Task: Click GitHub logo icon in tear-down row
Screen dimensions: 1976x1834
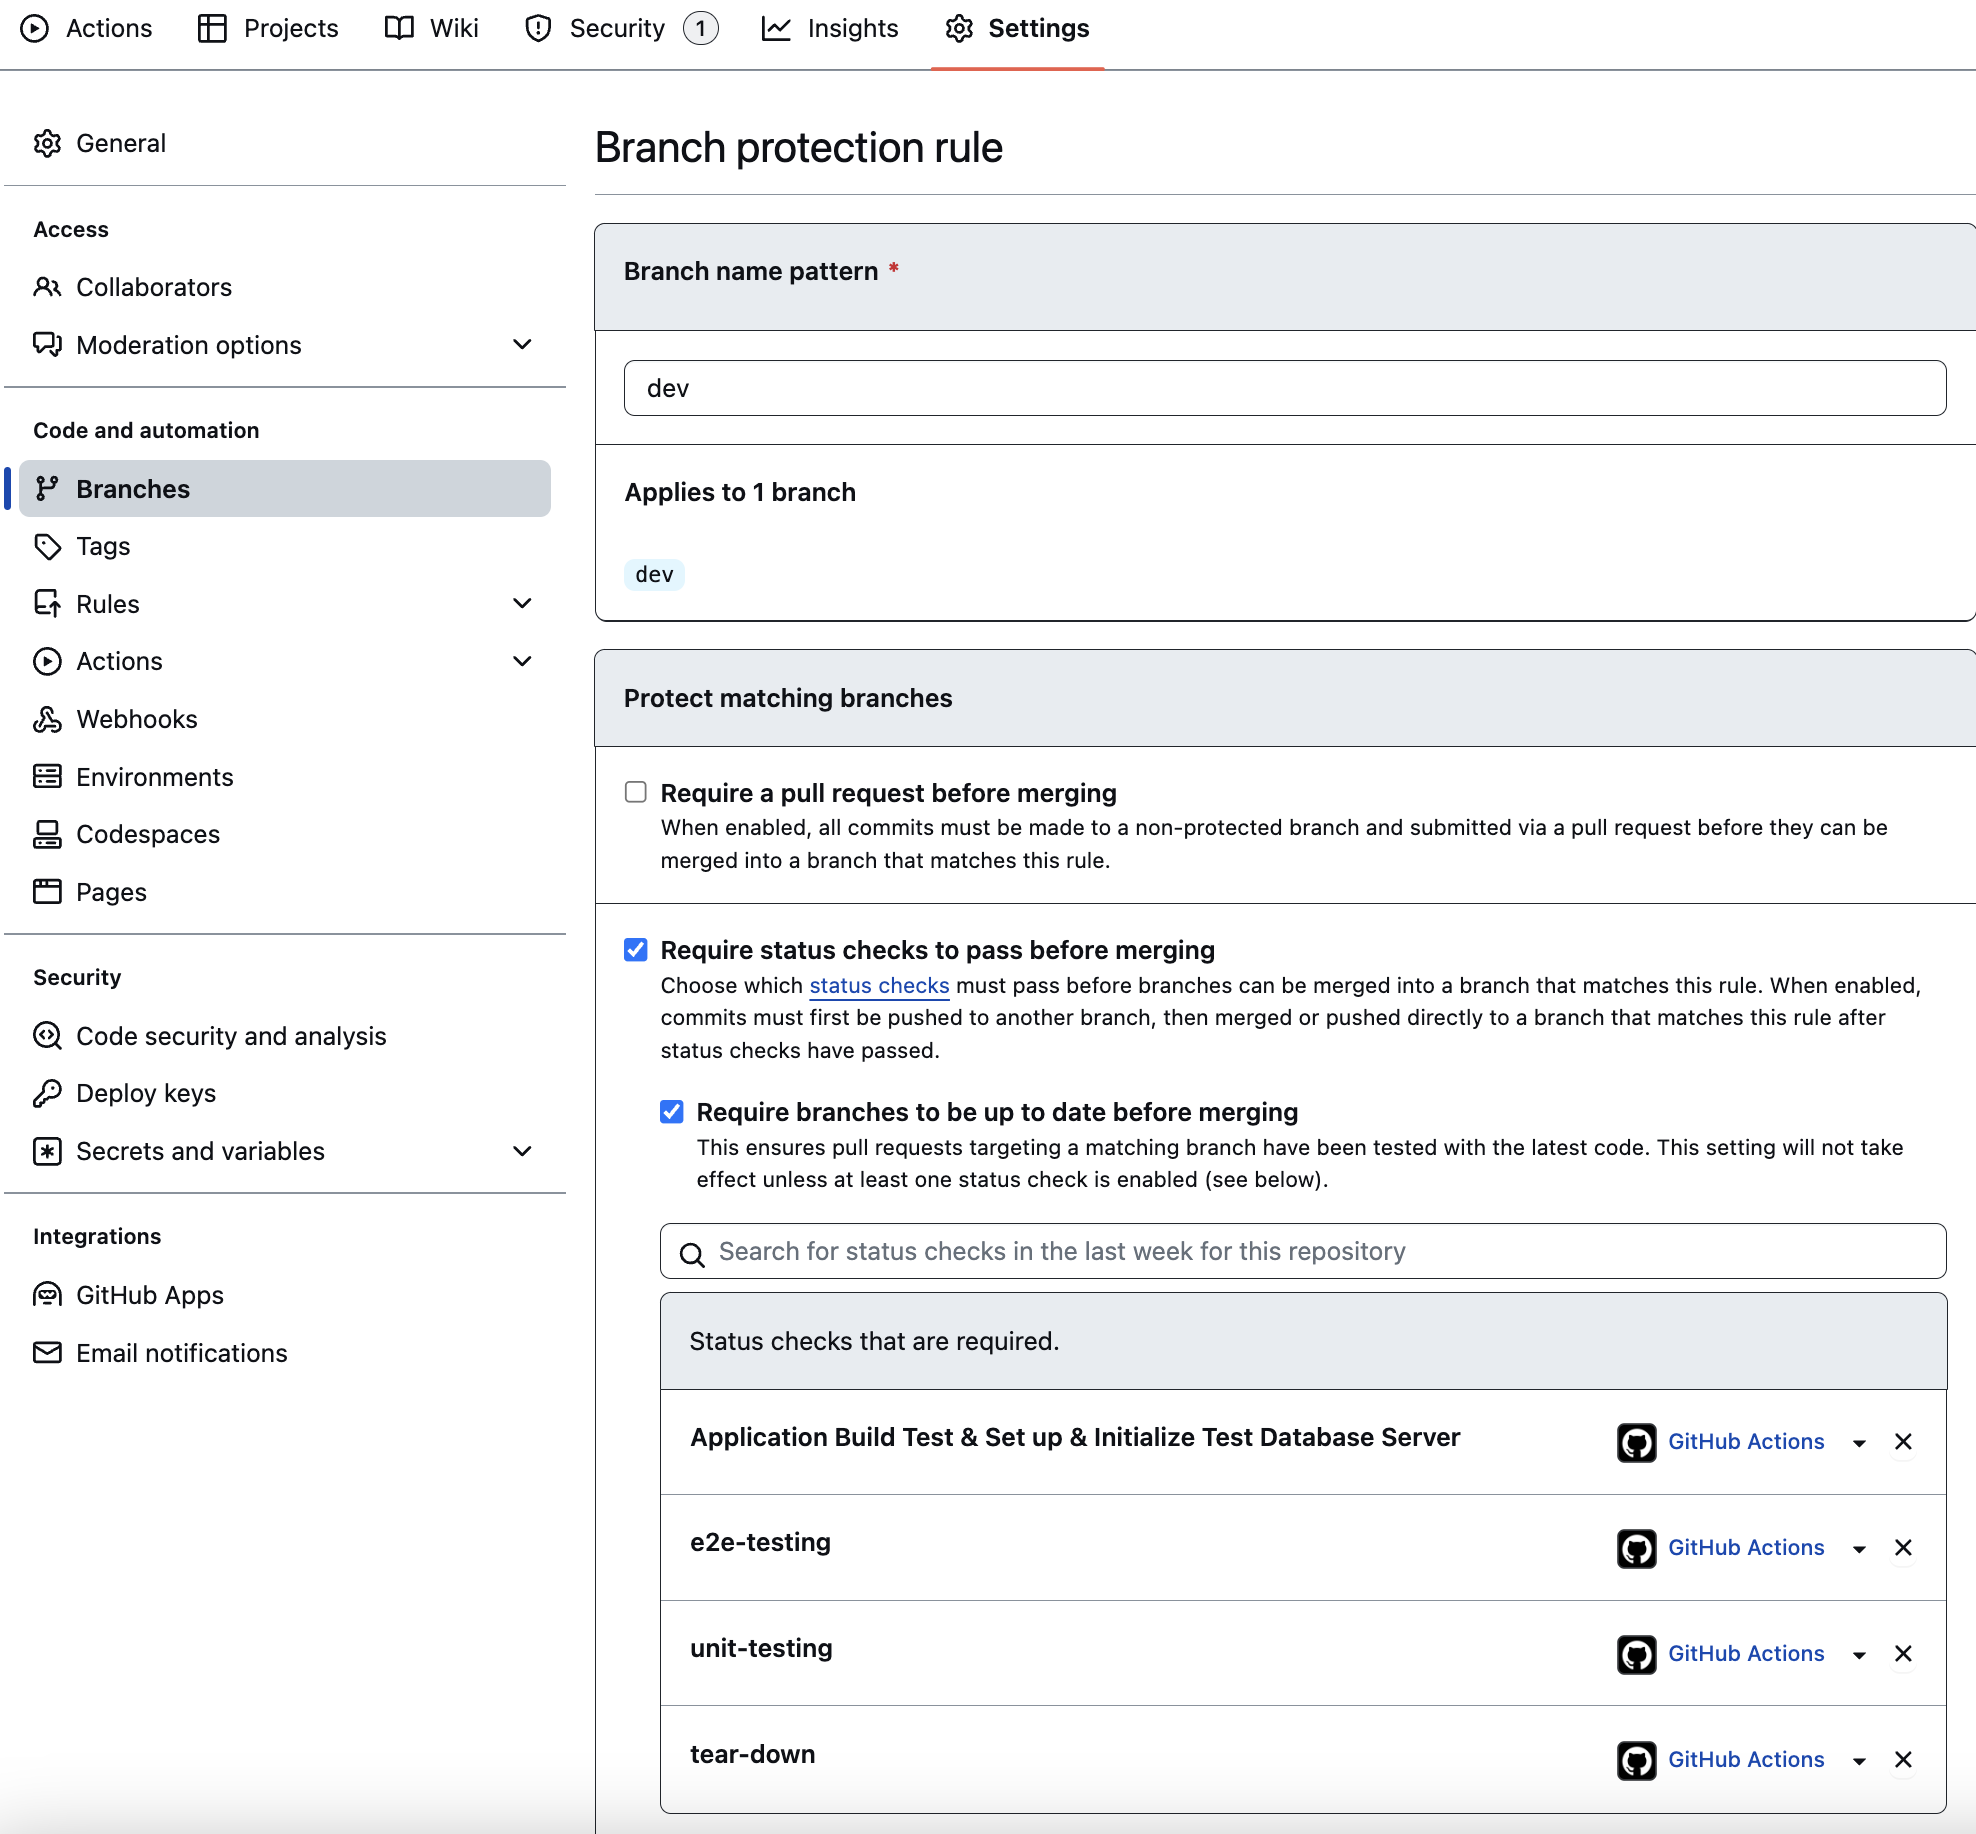Action: click(x=1636, y=1760)
